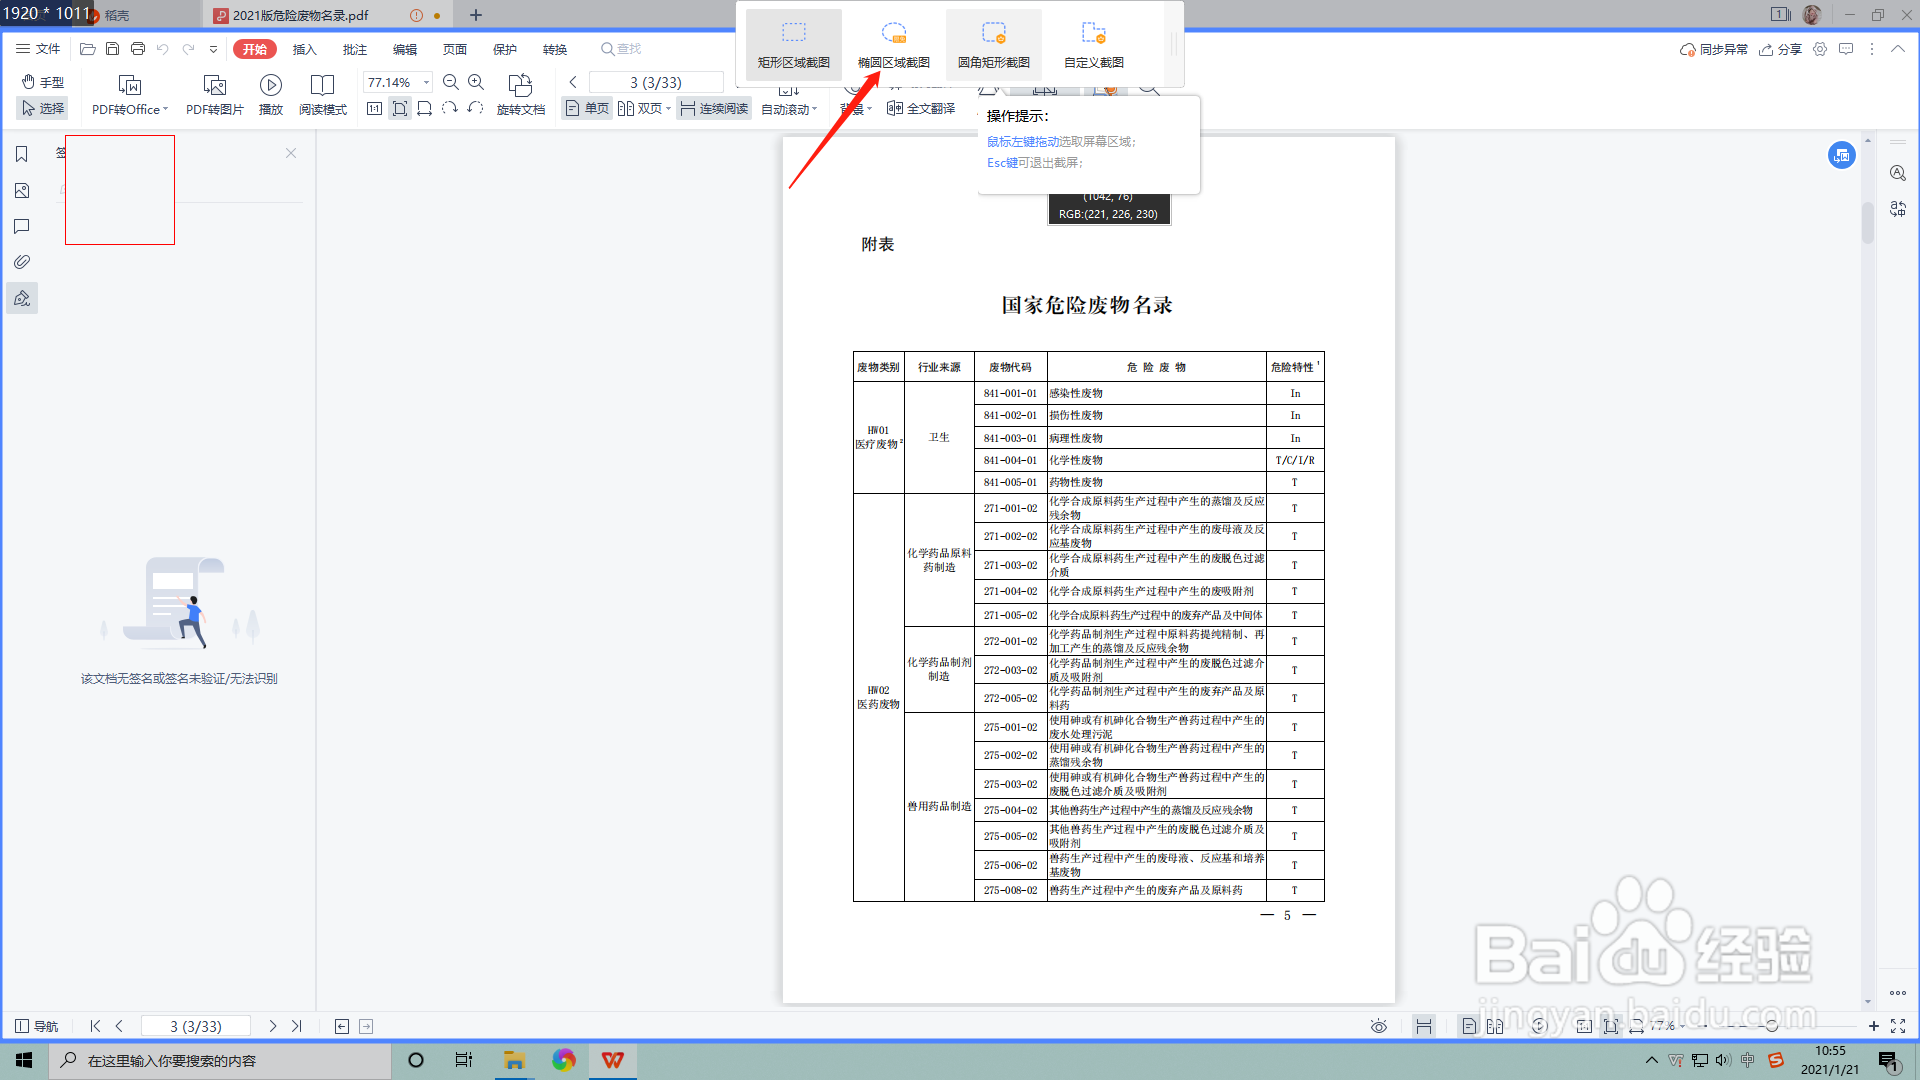Go to the last page in status bar
The height and width of the screenshot is (1080, 1920).
click(x=297, y=1026)
